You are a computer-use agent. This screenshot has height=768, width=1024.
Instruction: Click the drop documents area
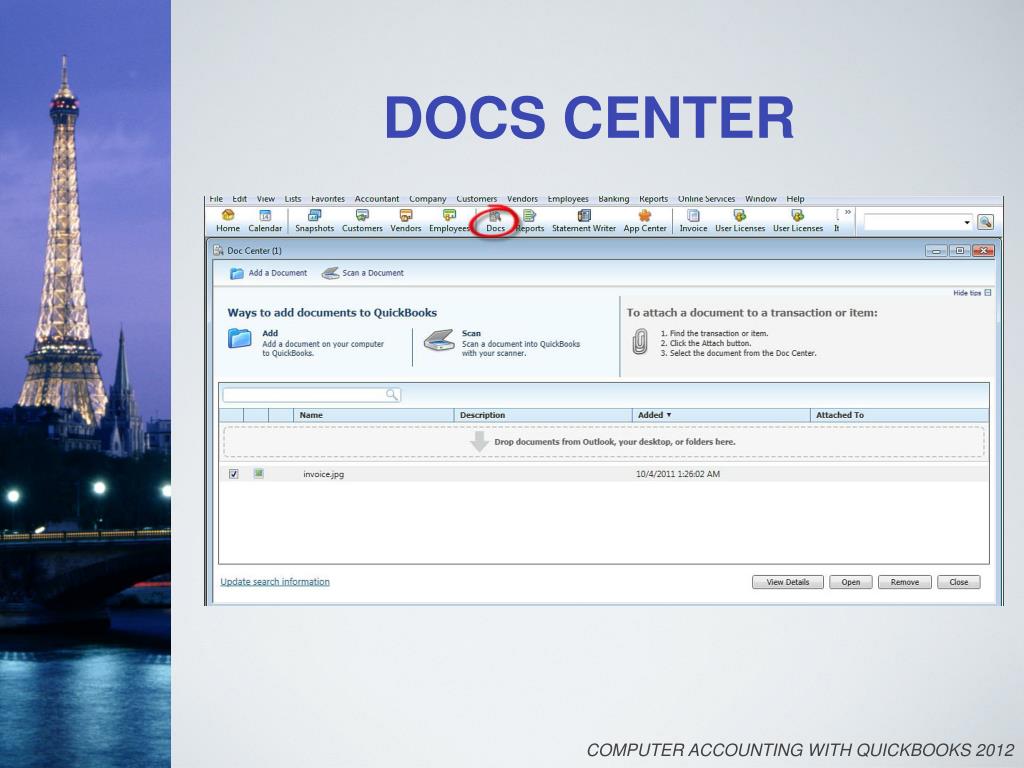point(604,442)
